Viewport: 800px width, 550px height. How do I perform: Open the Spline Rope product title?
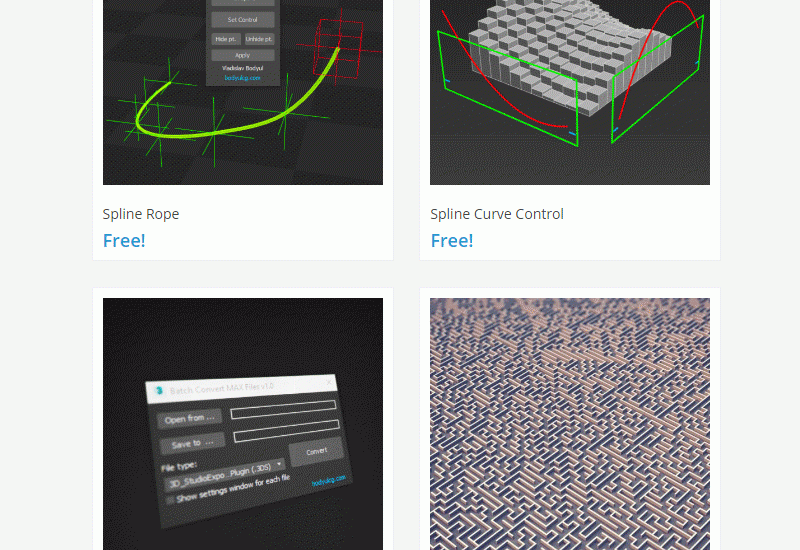[141, 214]
